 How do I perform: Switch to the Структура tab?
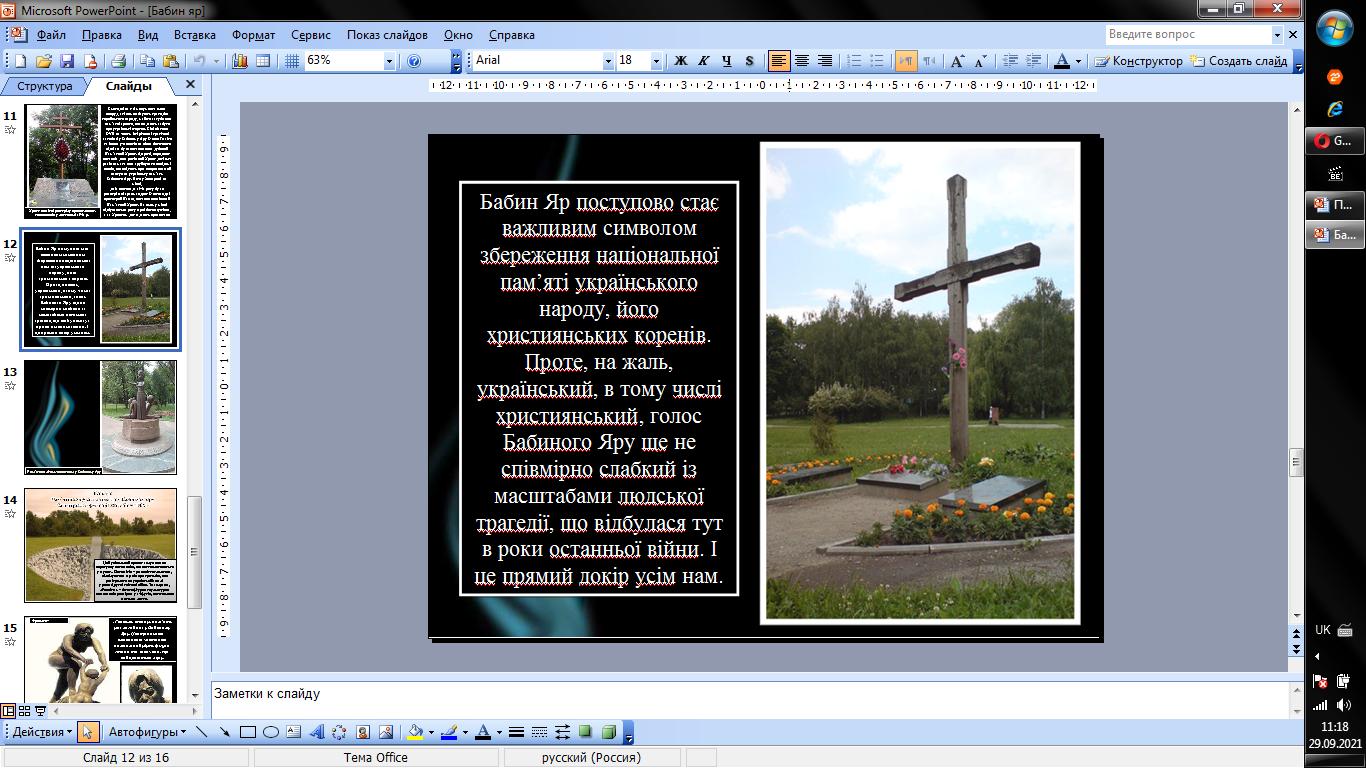(x=45, y=86)
